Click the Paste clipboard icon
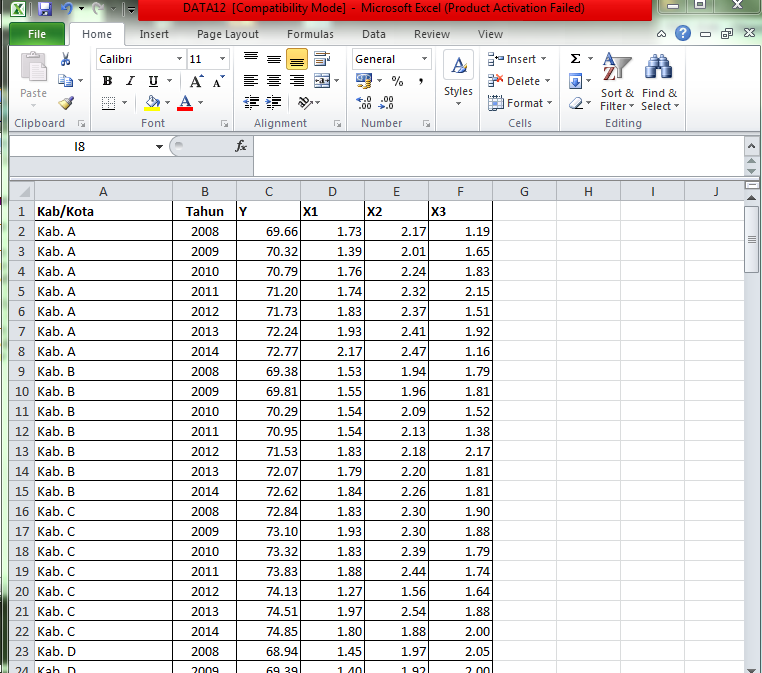Image resolution: width=762 pixels, height=673 pixels. click(33, 67)
